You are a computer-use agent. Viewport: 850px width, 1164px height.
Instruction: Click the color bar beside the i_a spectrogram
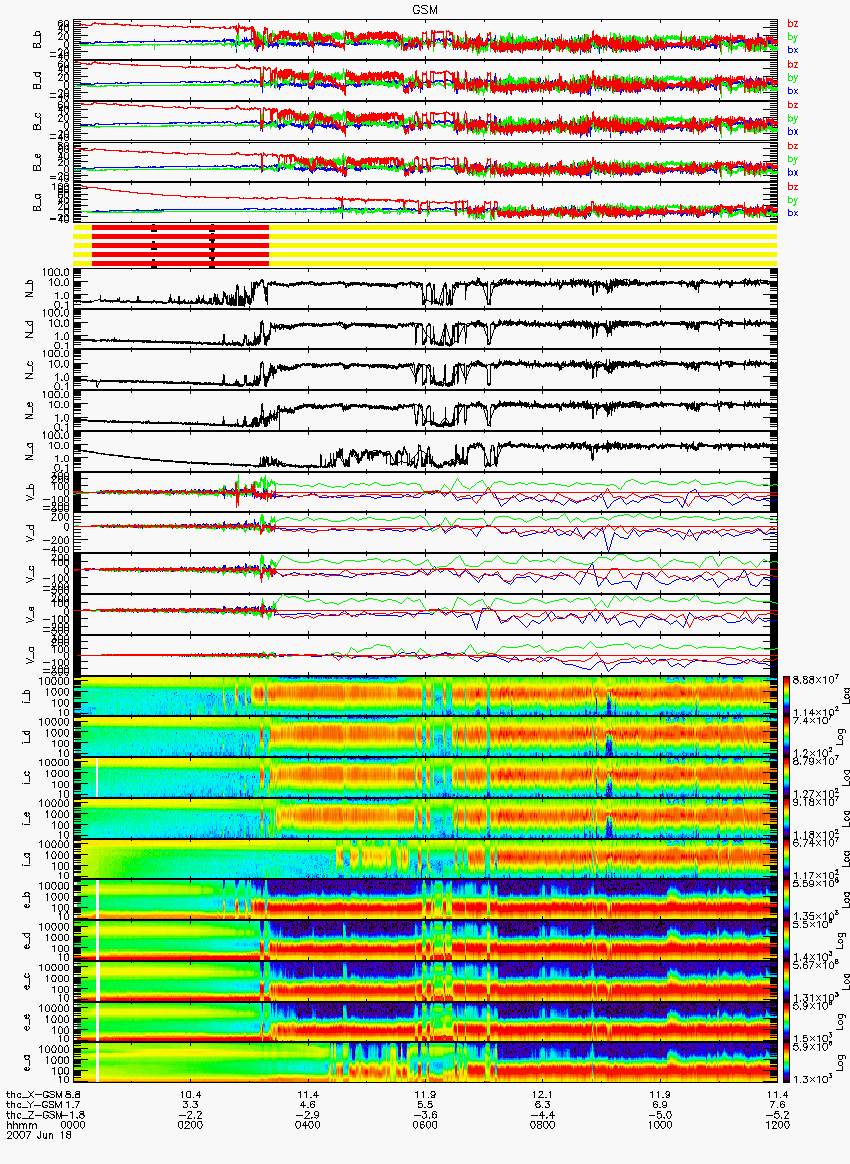point(787,859)
